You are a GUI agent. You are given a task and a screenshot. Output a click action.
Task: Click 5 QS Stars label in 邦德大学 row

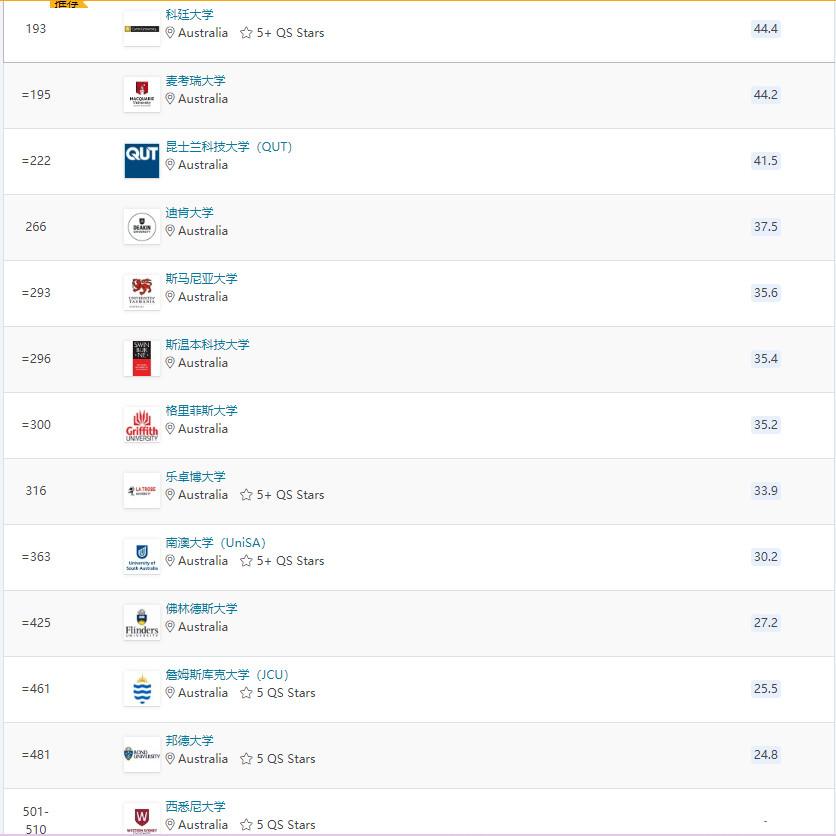[286, 759]
